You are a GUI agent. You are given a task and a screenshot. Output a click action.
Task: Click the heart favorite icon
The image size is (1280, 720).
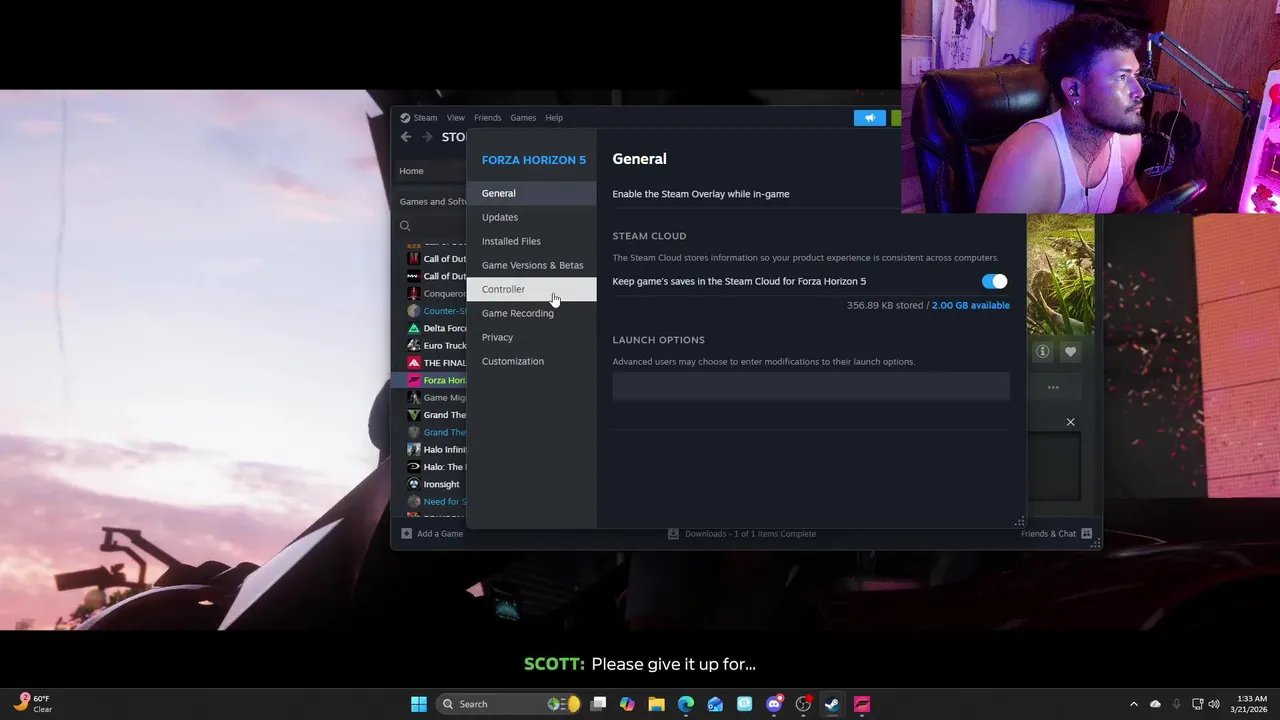coord(1070,351)
